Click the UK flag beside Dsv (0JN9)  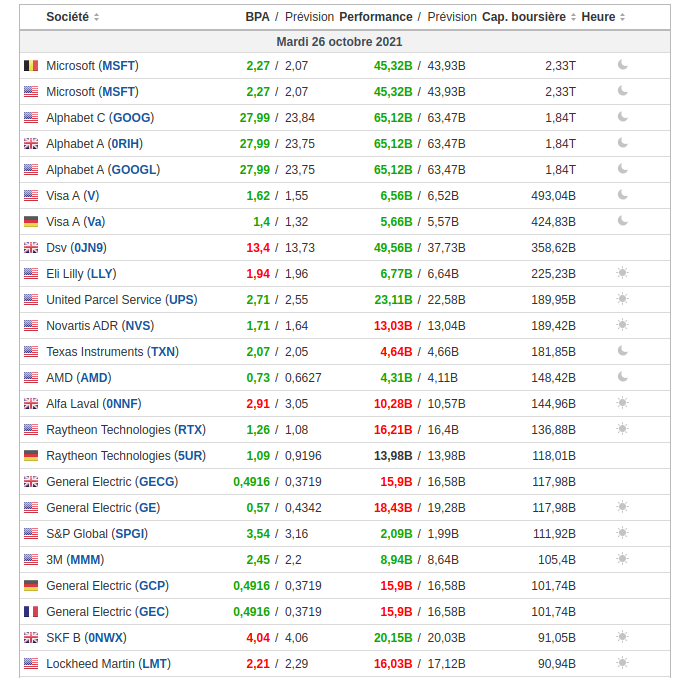click(31, 248)
